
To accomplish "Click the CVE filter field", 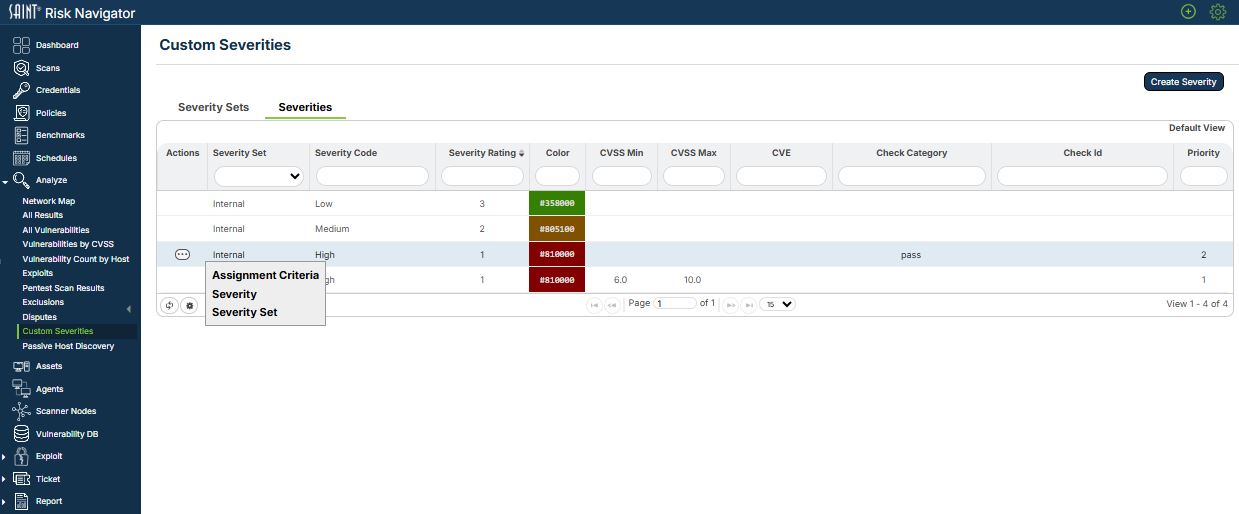I will 781,176.
